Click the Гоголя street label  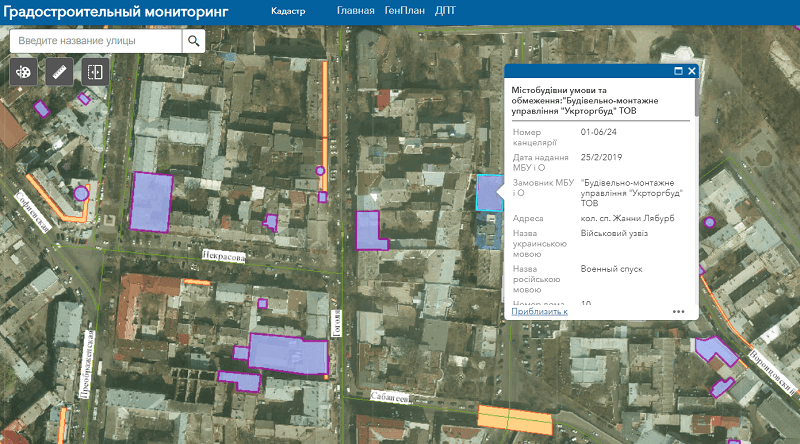[x=336, y=323]
